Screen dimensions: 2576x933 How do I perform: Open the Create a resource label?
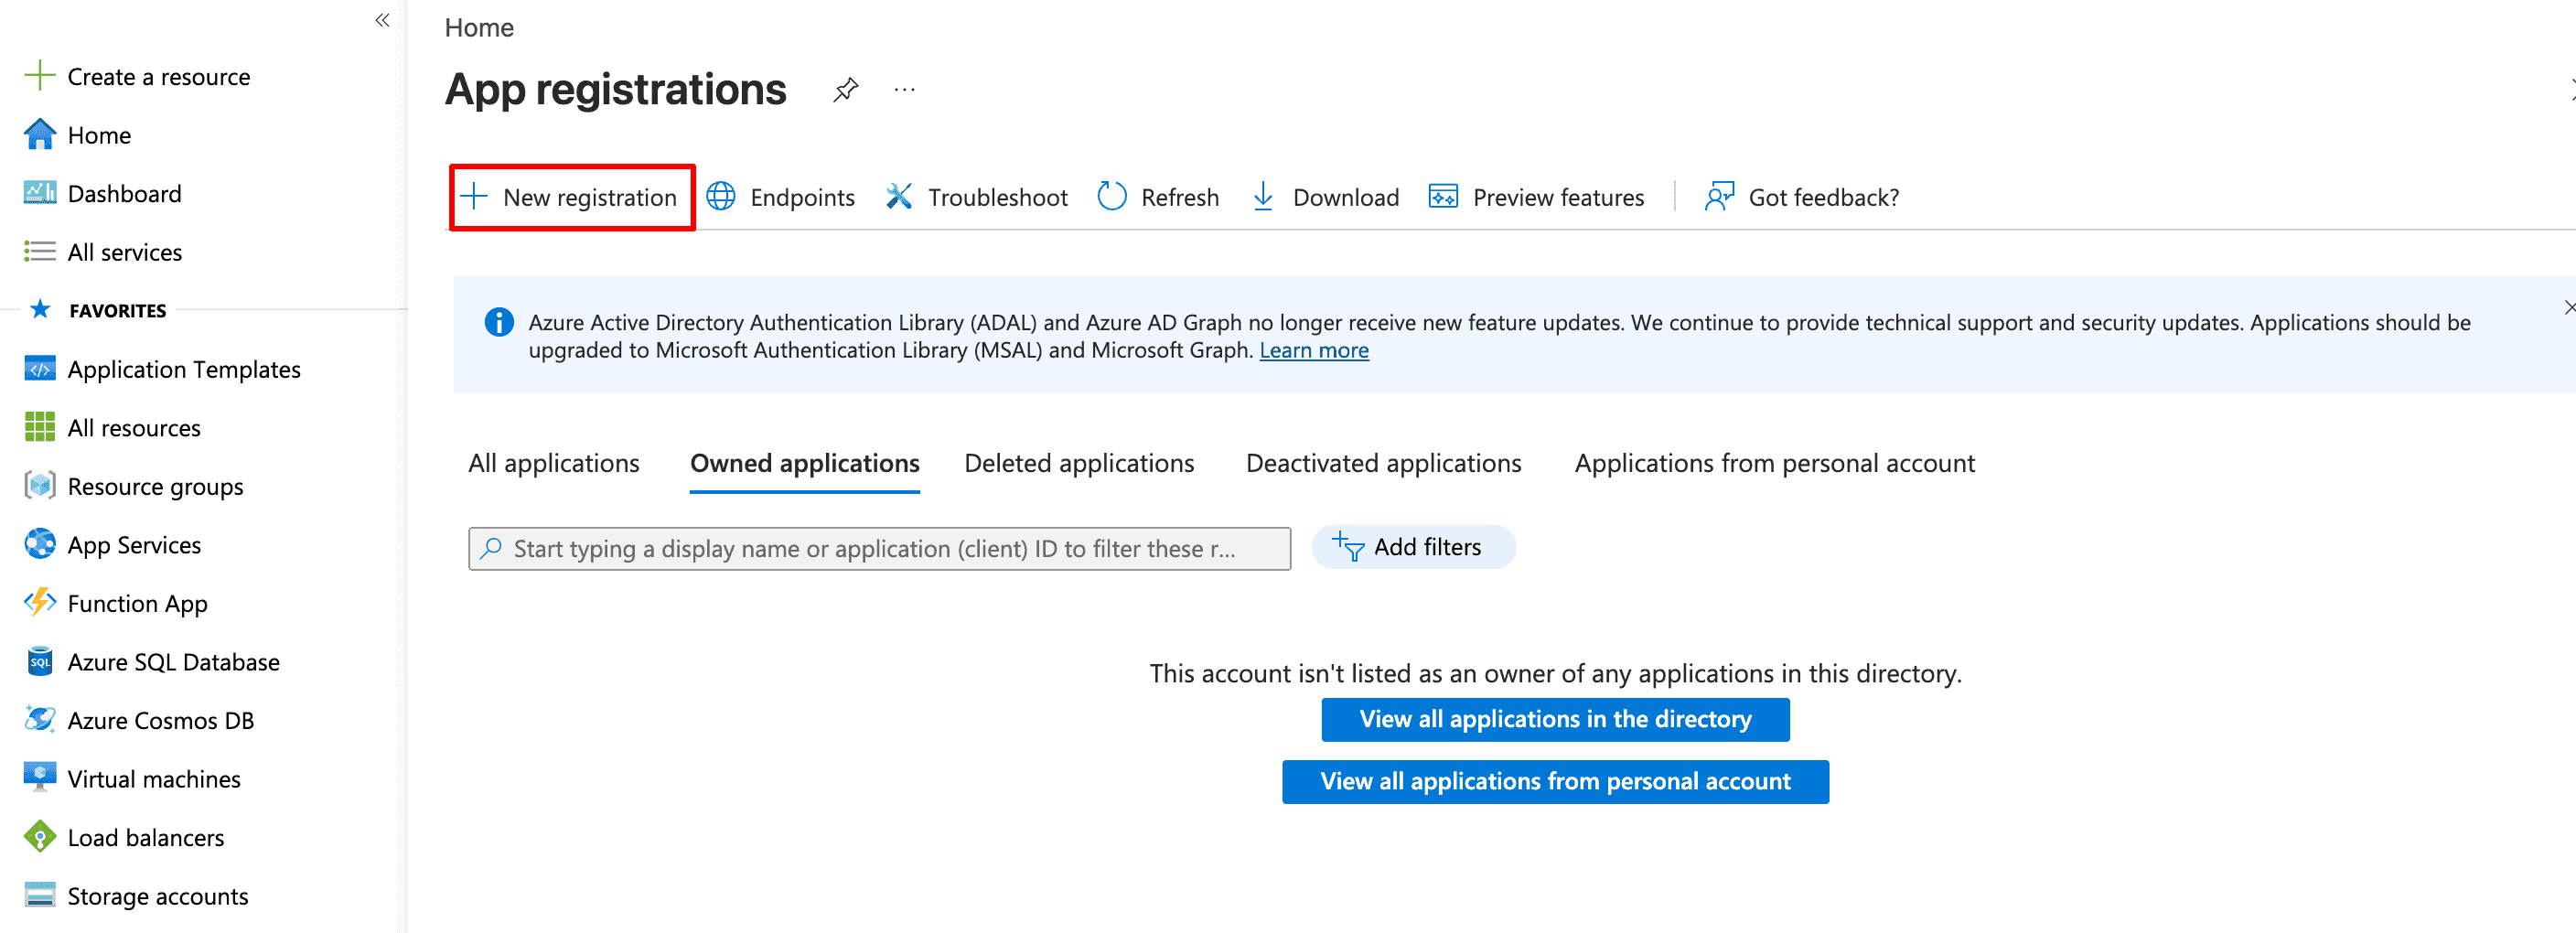tap(159, 76)
